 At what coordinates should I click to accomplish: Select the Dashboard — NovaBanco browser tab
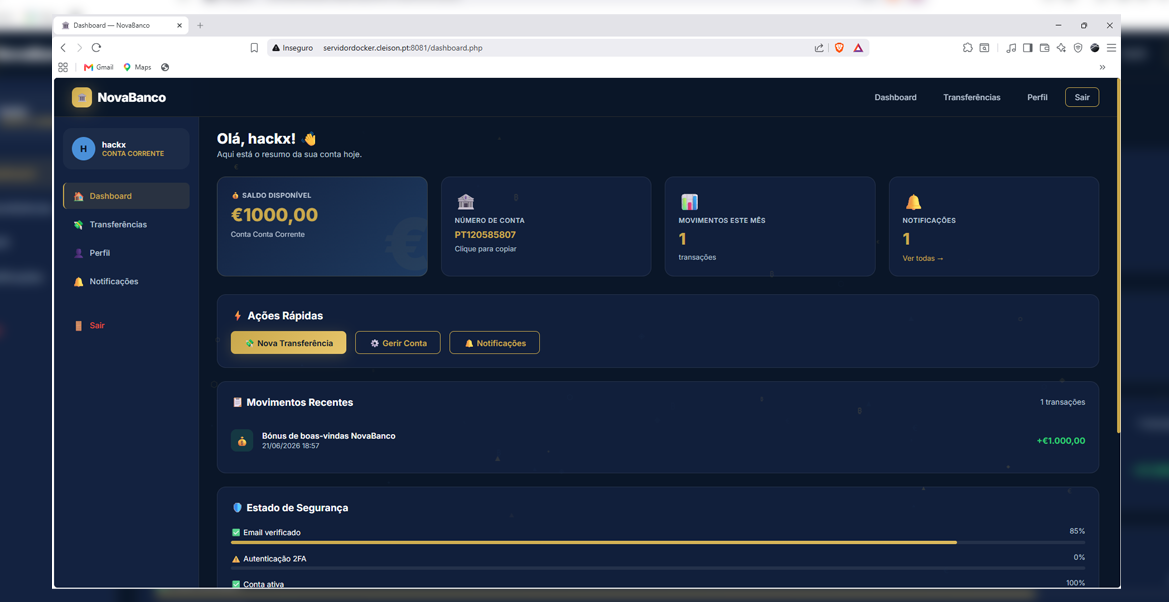point(119,25)
